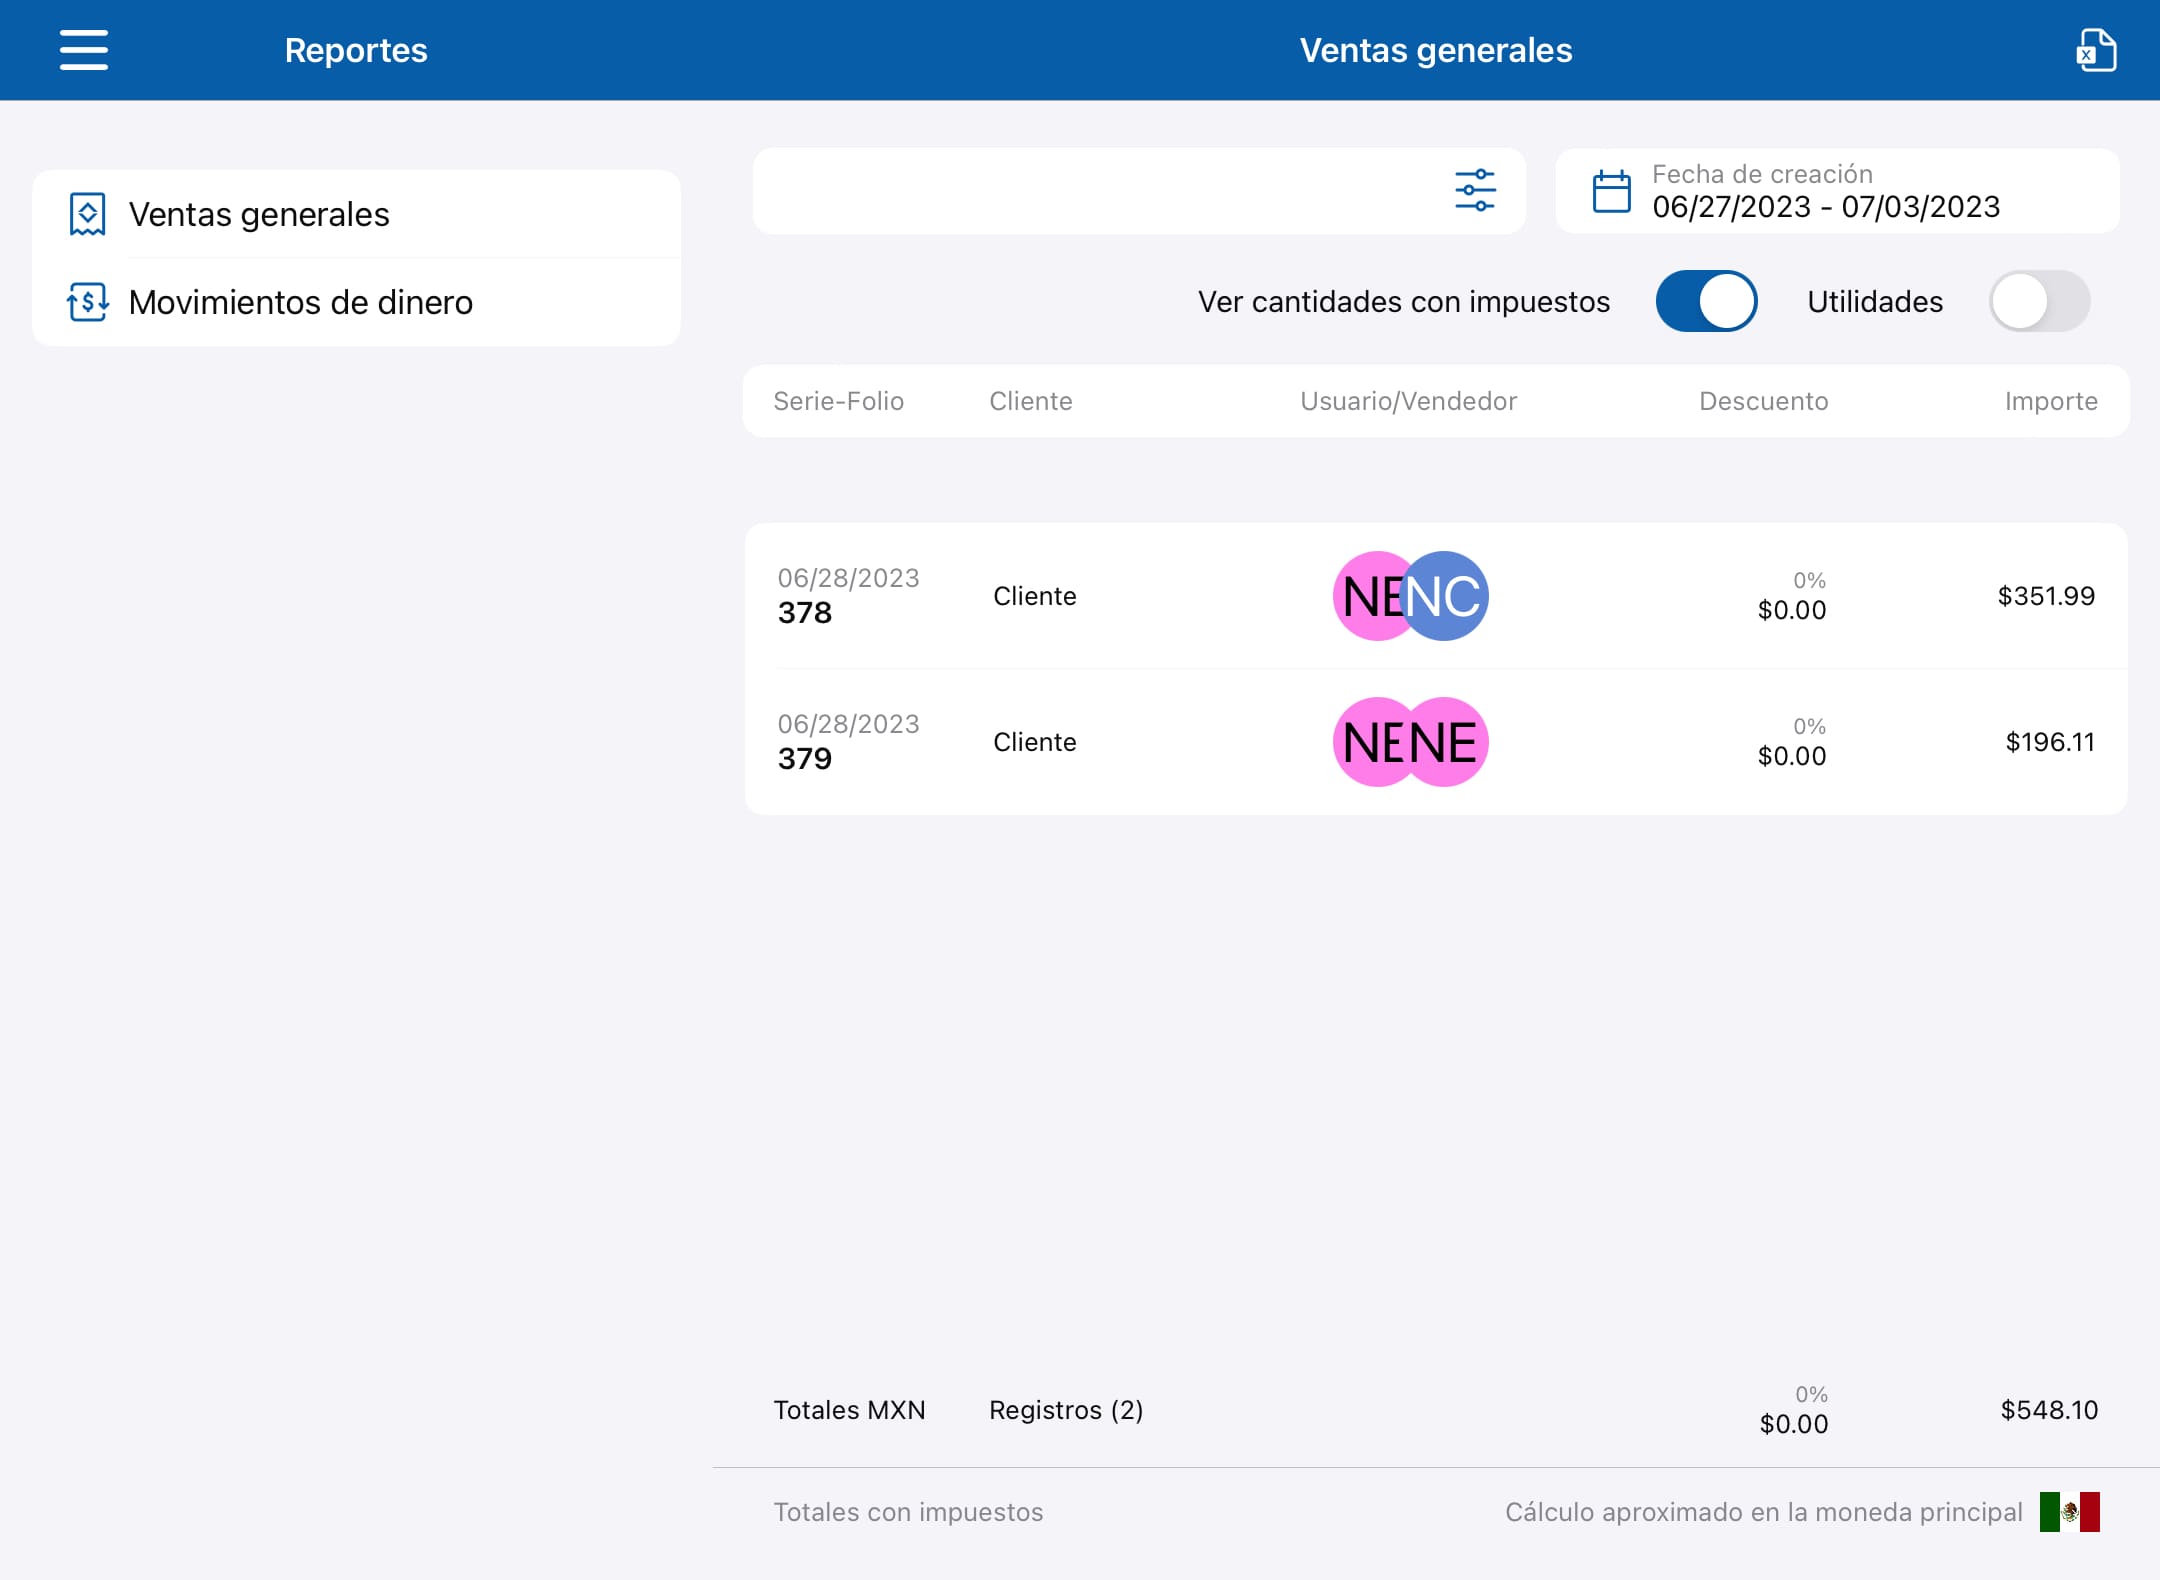Sort by Cliente column header
The width and height of the screenshot is (2160, 1580).
[x=1030, y=401]
